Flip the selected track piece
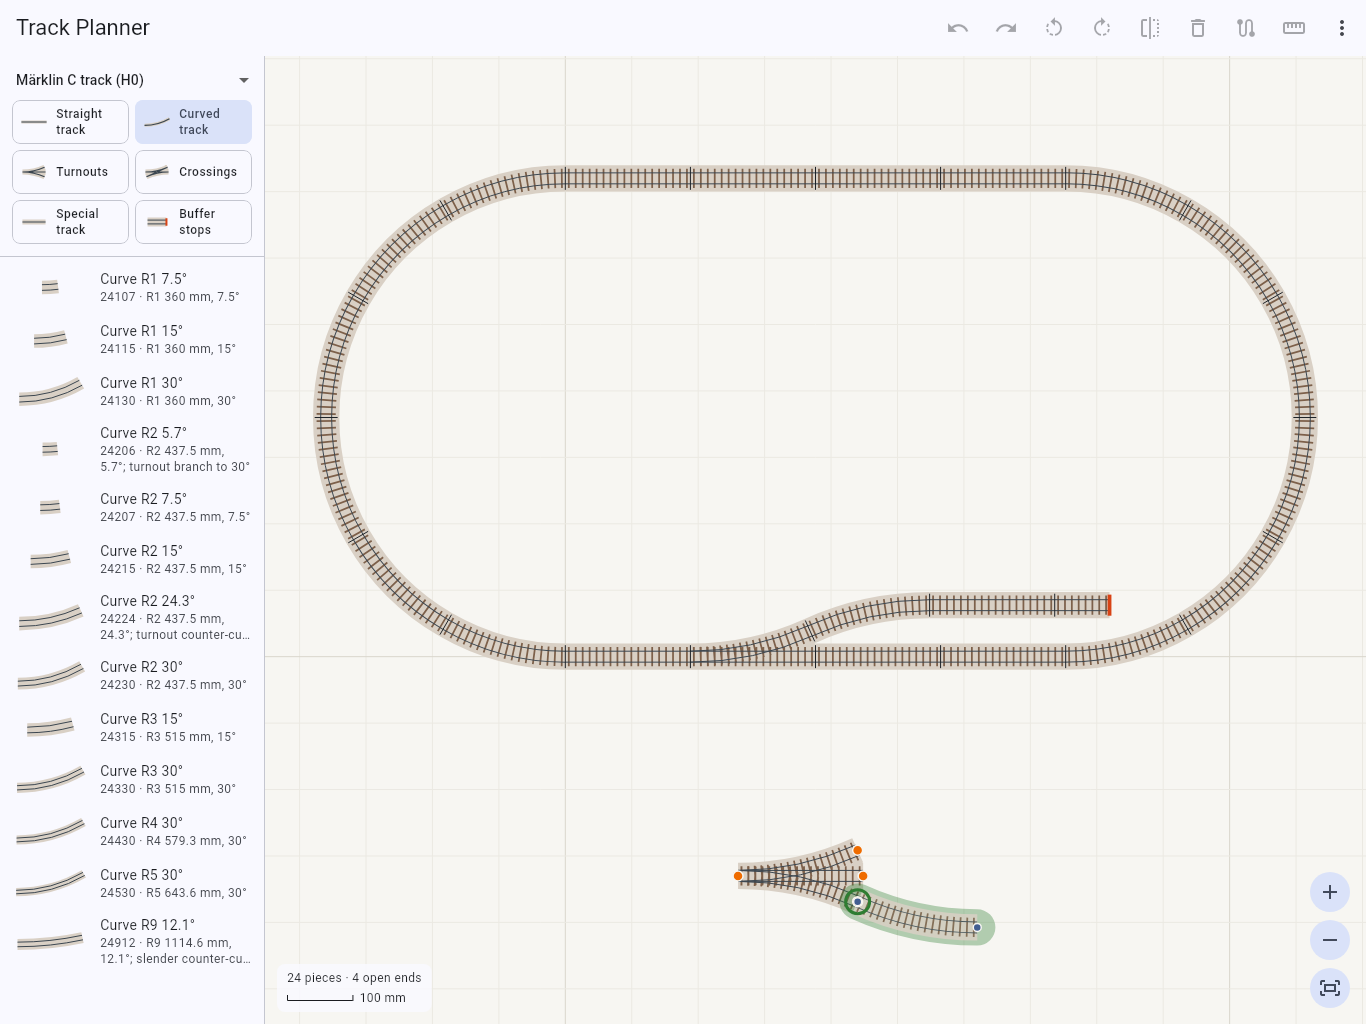 [x=1150, y=28]
